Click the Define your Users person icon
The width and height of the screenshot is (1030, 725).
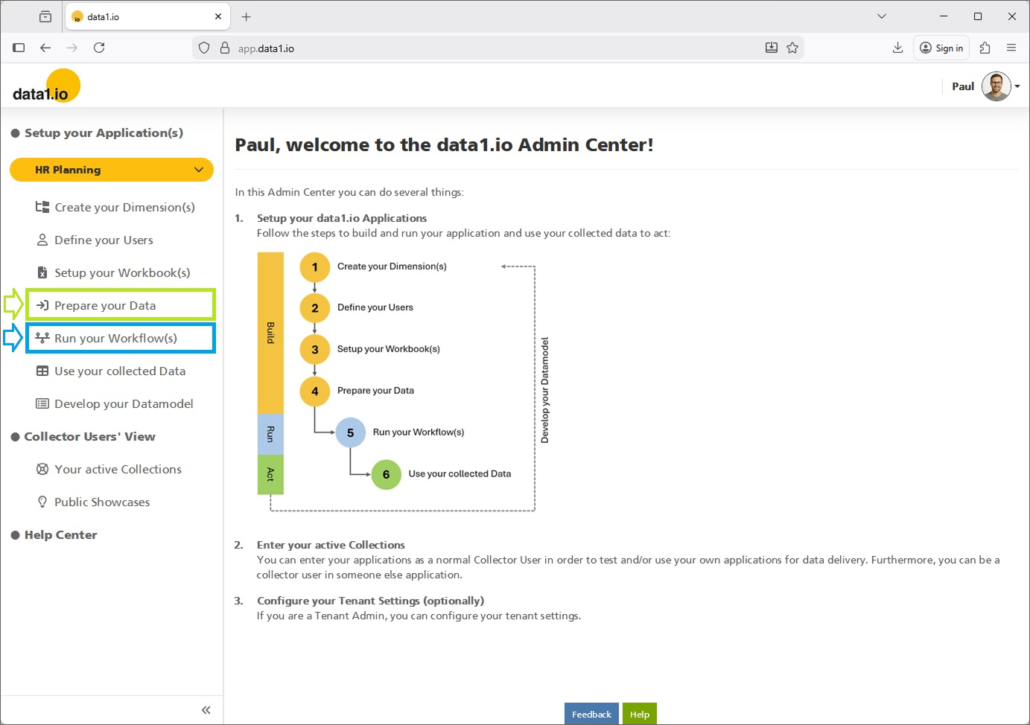[42, 240]
